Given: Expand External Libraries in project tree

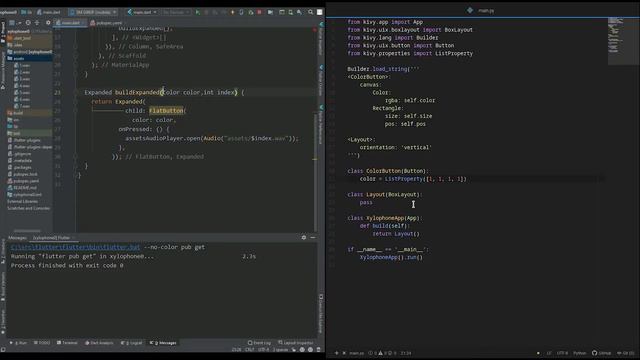Looking at the screenshot, I should [22, 201].
